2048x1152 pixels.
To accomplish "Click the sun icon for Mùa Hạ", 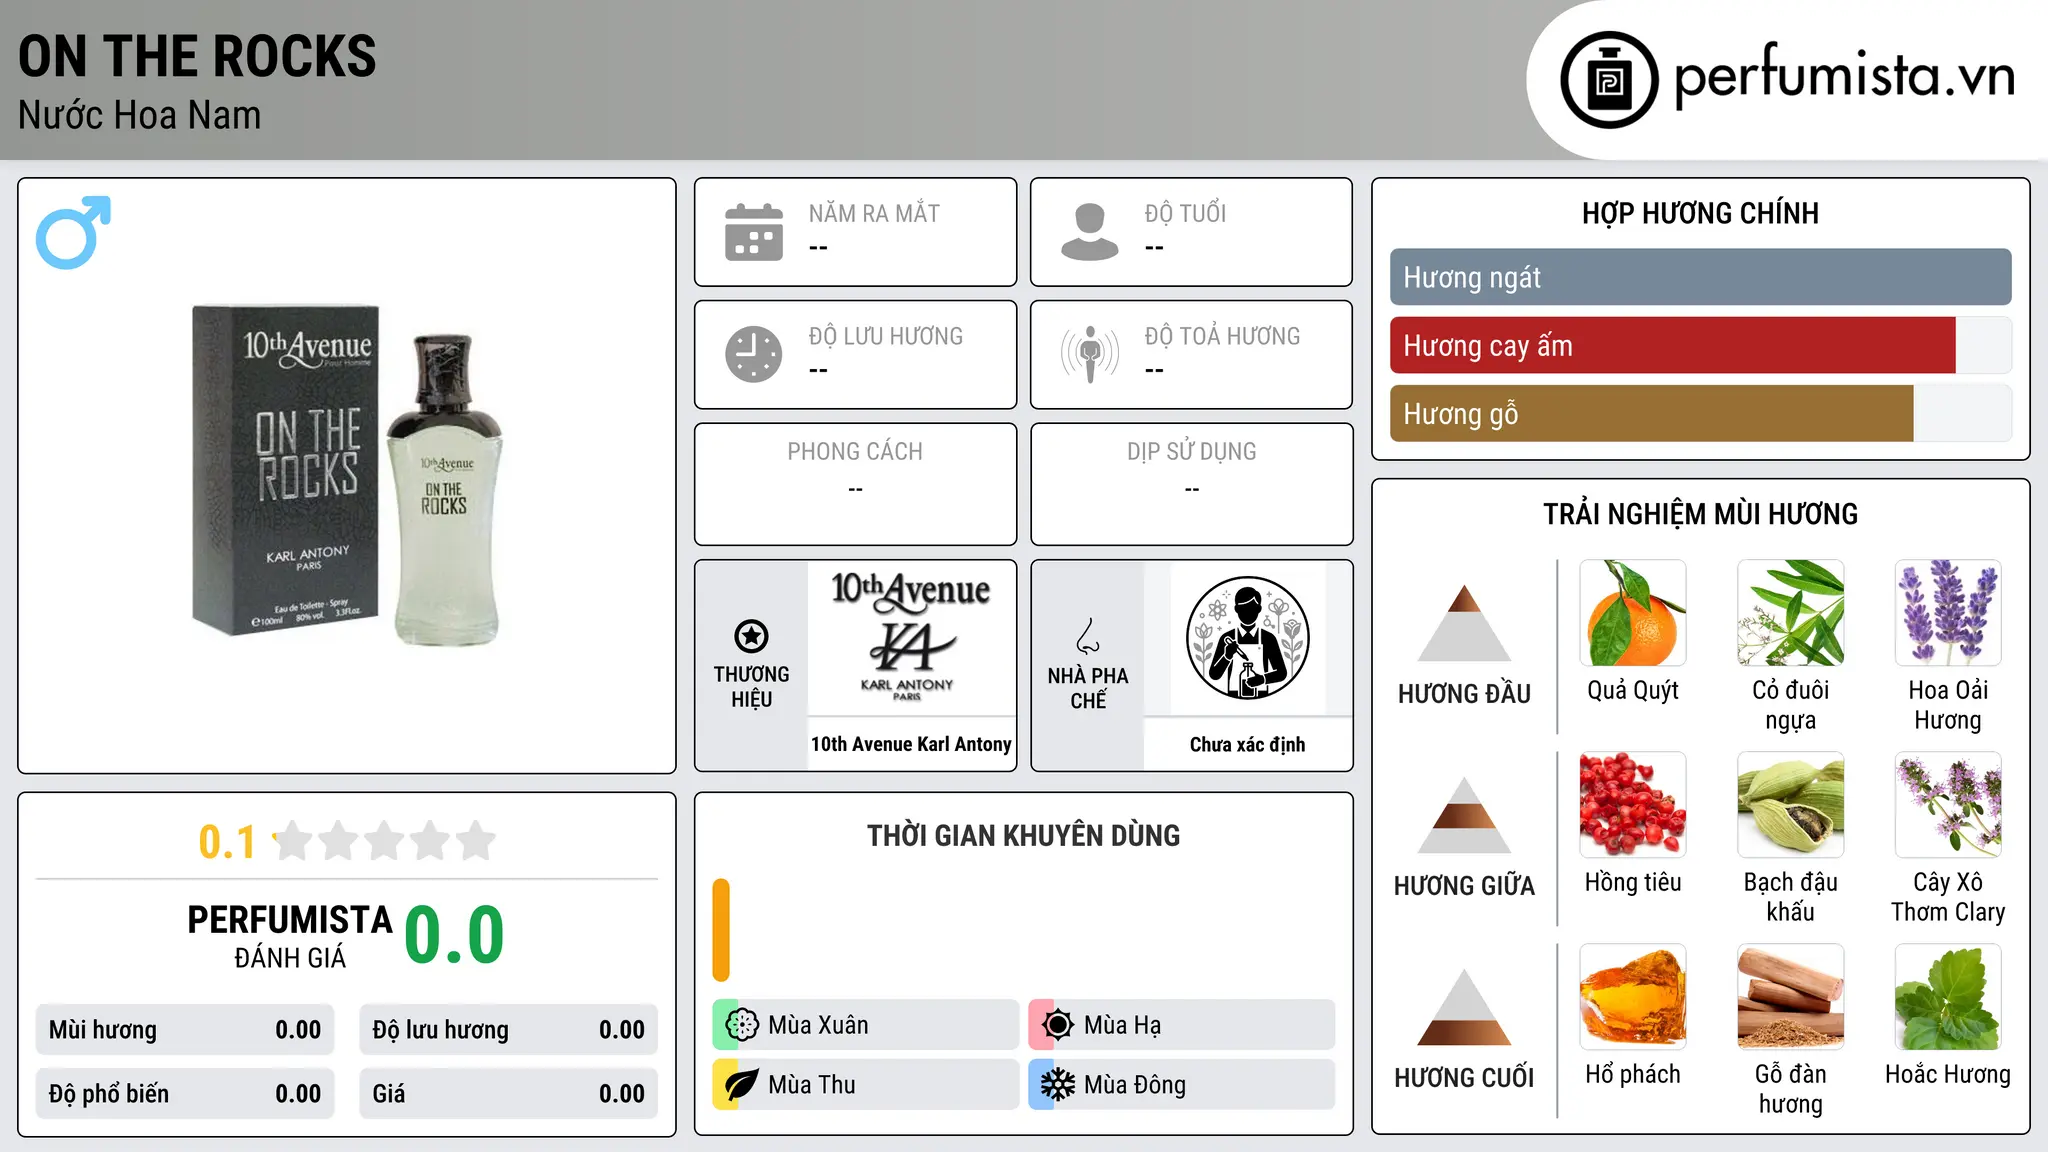I will click(1058, 1025).
